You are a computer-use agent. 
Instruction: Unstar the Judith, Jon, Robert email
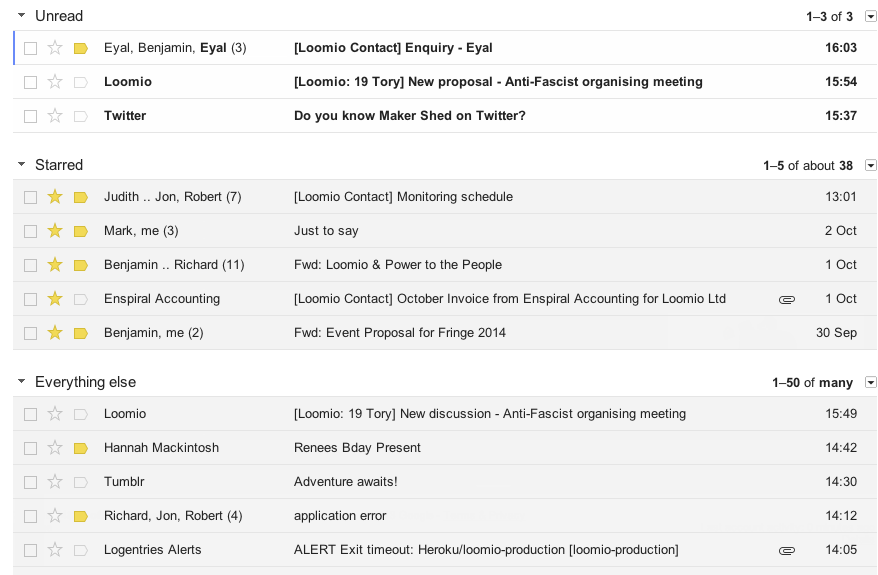pos(55,197)
